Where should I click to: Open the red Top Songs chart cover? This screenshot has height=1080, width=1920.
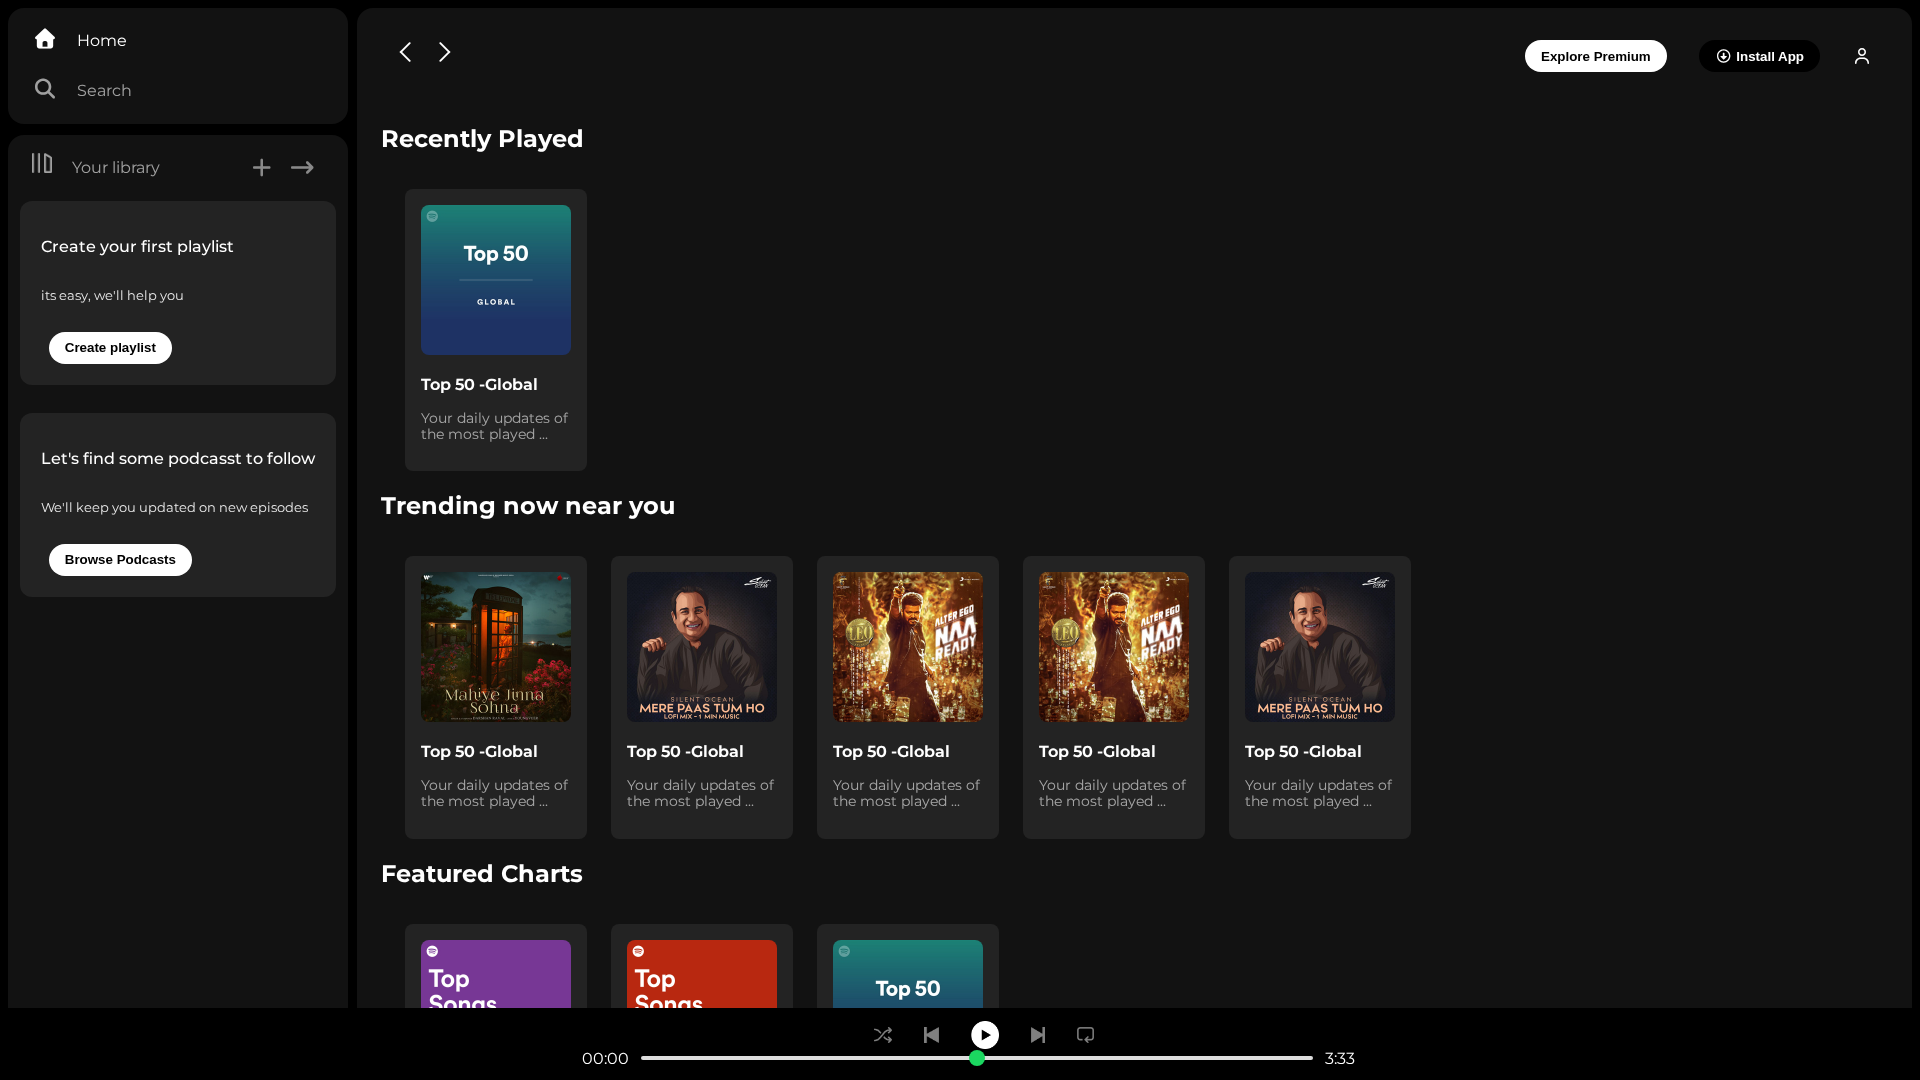pos(702,974)
